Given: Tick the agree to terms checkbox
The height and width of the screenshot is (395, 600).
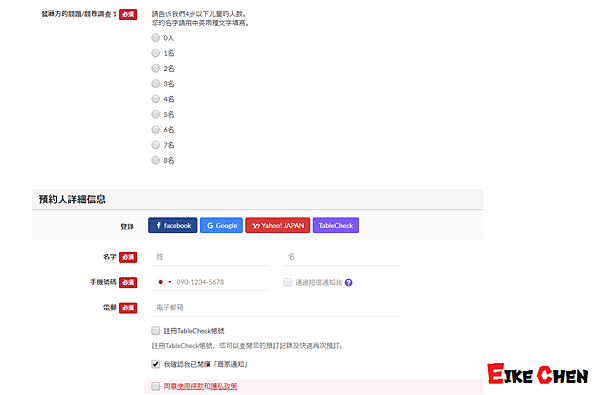Looking at the screenshot, I should tap(155, 386).
